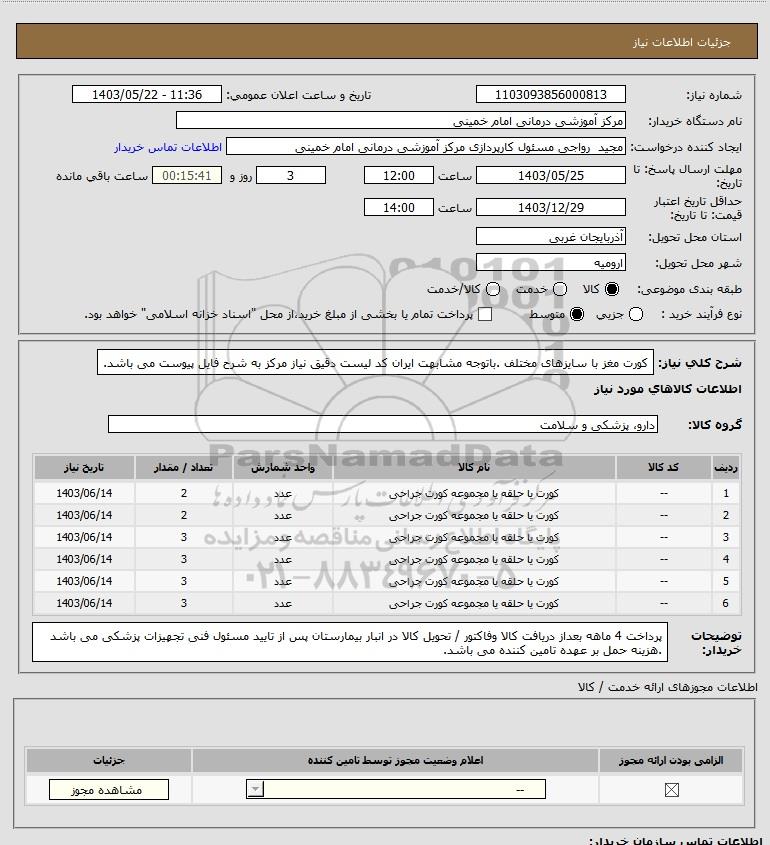Select row 1 in the goods table

[x=387, y=493]
